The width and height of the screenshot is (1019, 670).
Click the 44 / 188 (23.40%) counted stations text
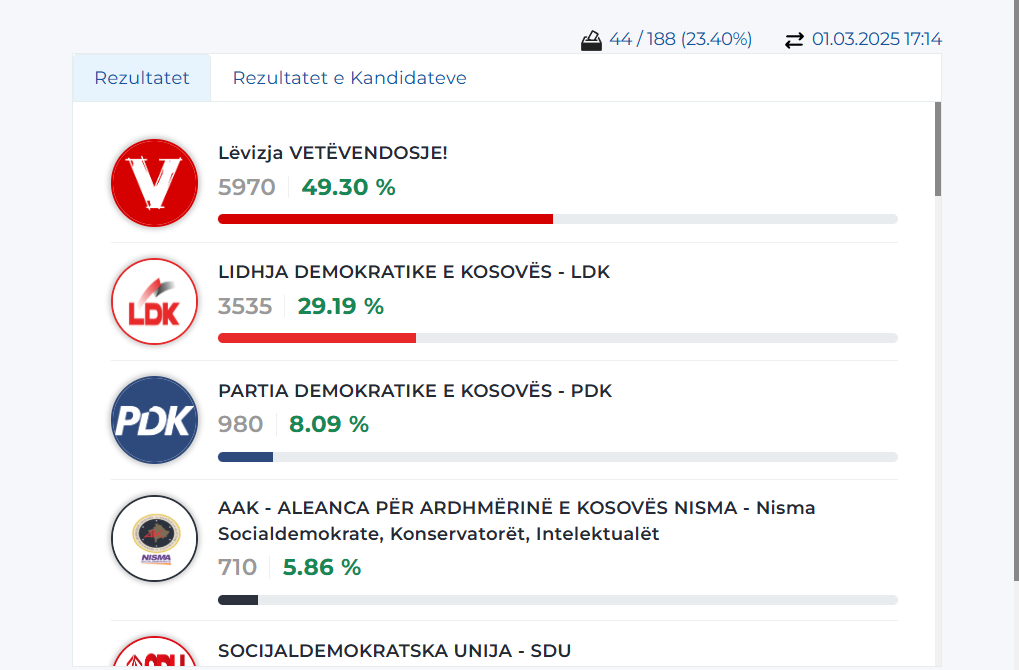point(680,40)
